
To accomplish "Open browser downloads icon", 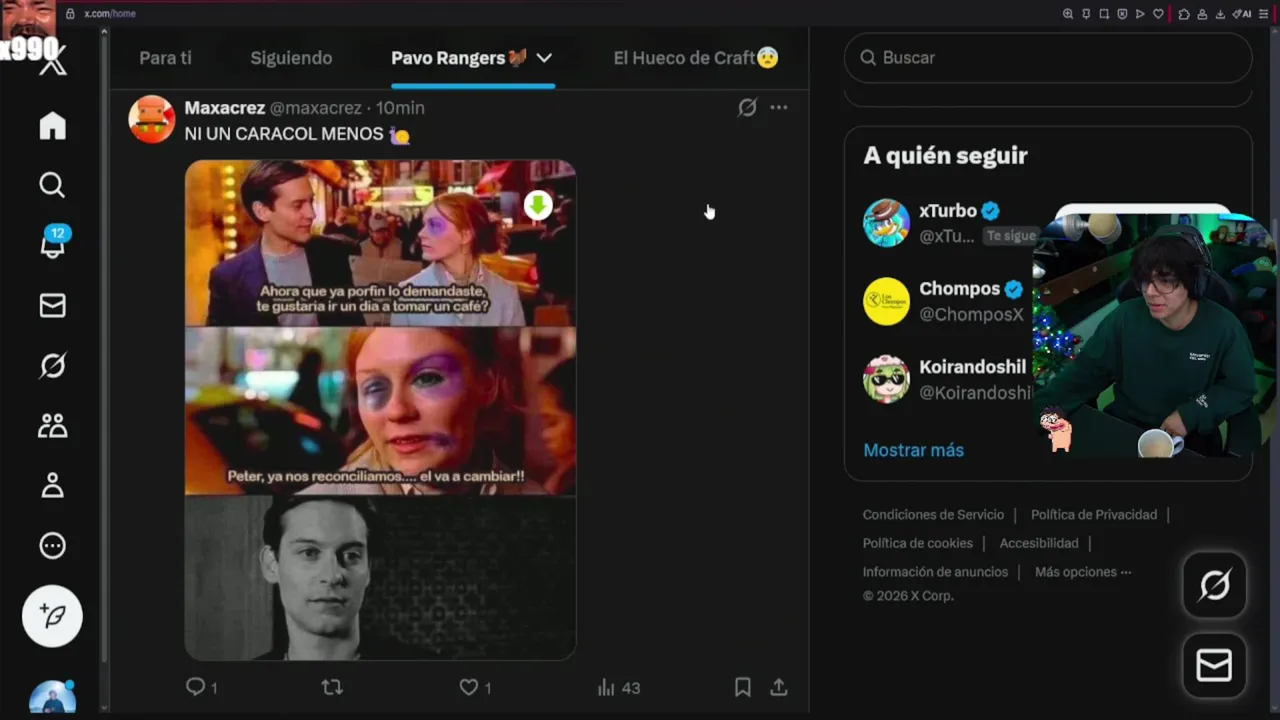I will pyautogui.click(x=1220, y=14).
